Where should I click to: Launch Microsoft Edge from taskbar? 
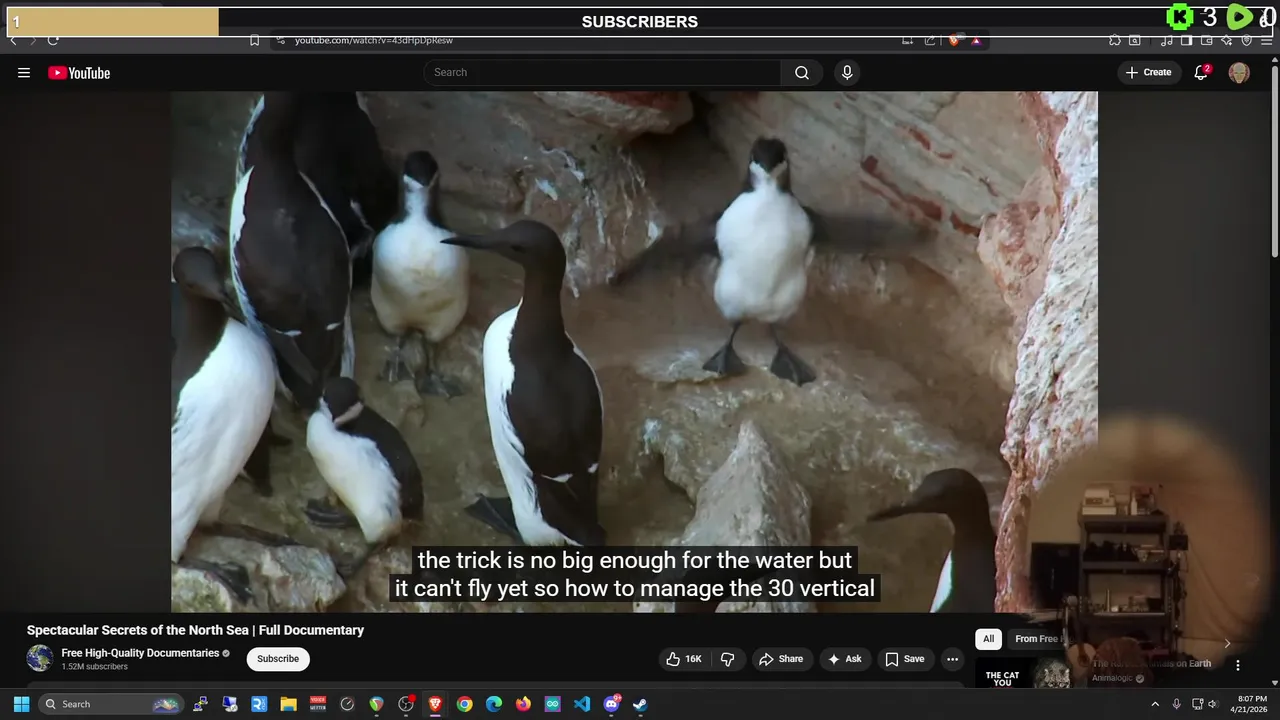click(494, 704)
